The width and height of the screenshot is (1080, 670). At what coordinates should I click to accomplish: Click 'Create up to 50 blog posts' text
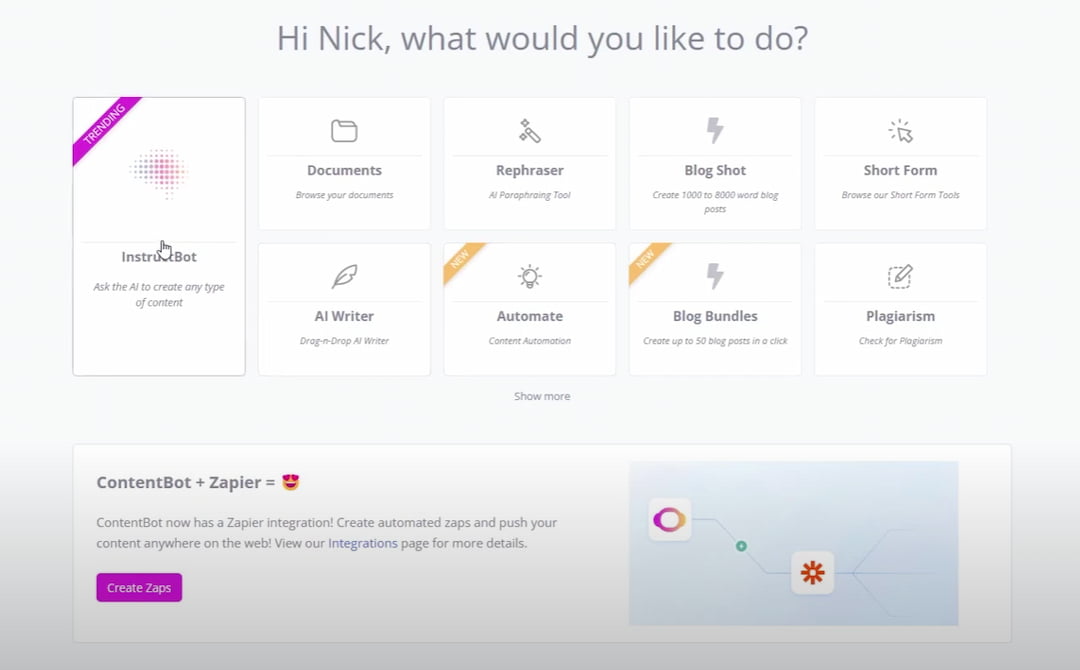tap(715, 341)
